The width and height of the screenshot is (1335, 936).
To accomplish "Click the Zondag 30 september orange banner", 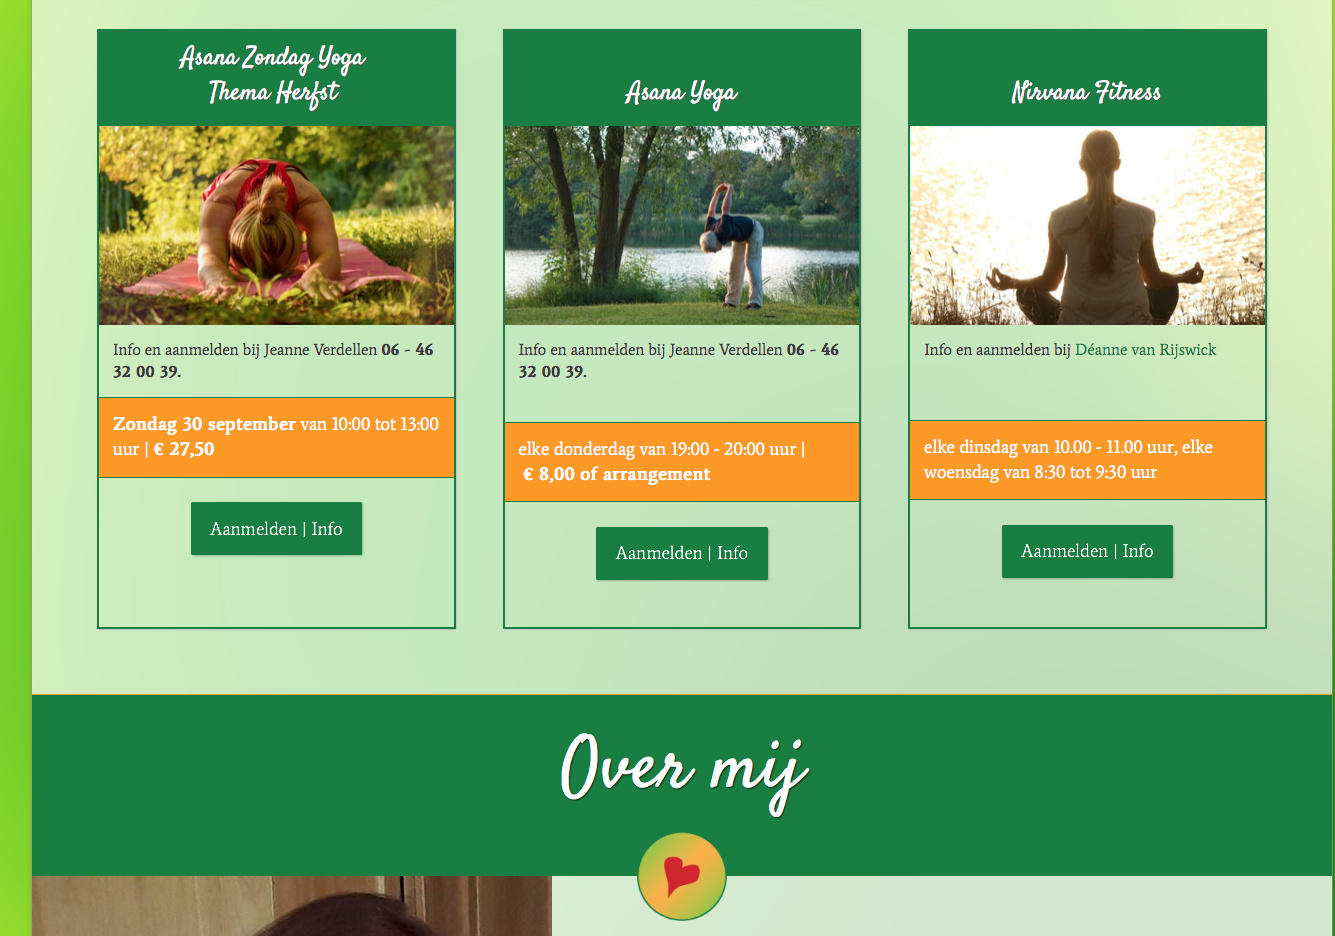I will pyautogui.click(x=277, y=437).
